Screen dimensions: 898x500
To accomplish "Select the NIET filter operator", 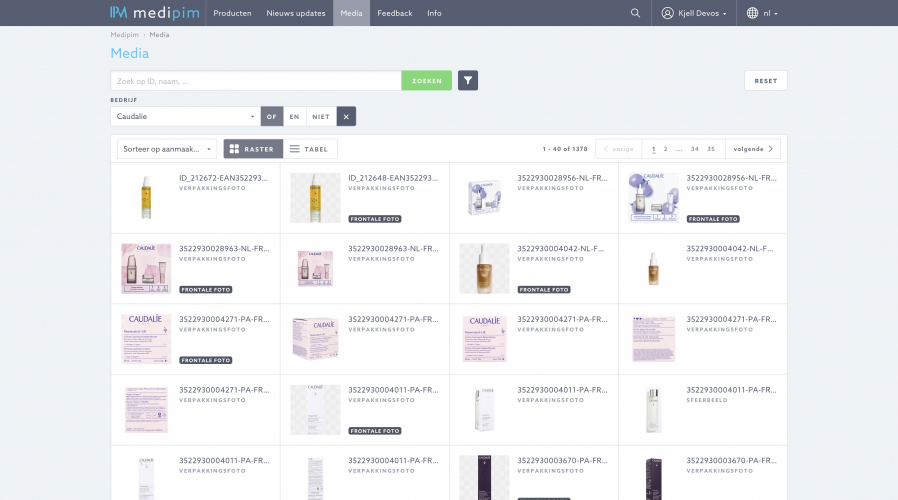I will [x=321, y=116].
